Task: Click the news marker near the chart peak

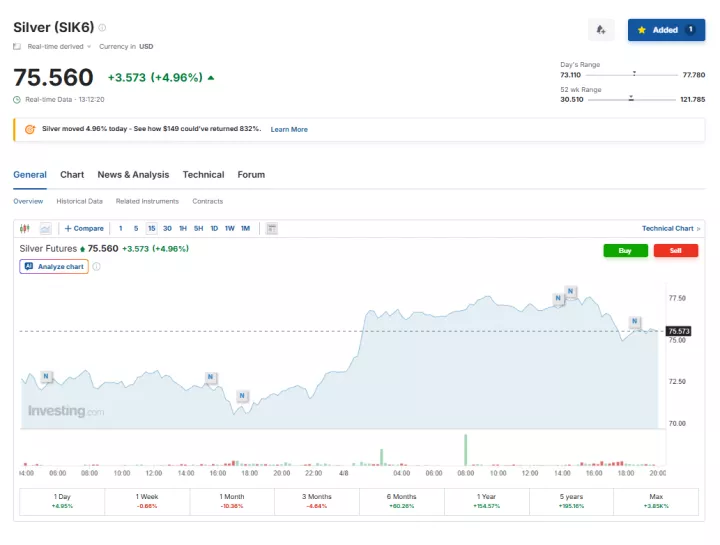Action: (570, 291)
